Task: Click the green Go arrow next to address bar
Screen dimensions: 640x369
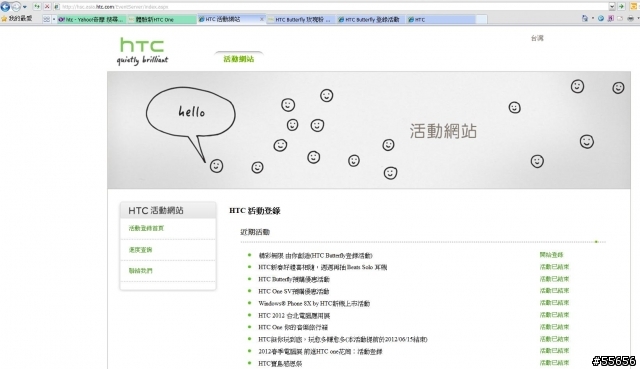Action: pos(621,7)
